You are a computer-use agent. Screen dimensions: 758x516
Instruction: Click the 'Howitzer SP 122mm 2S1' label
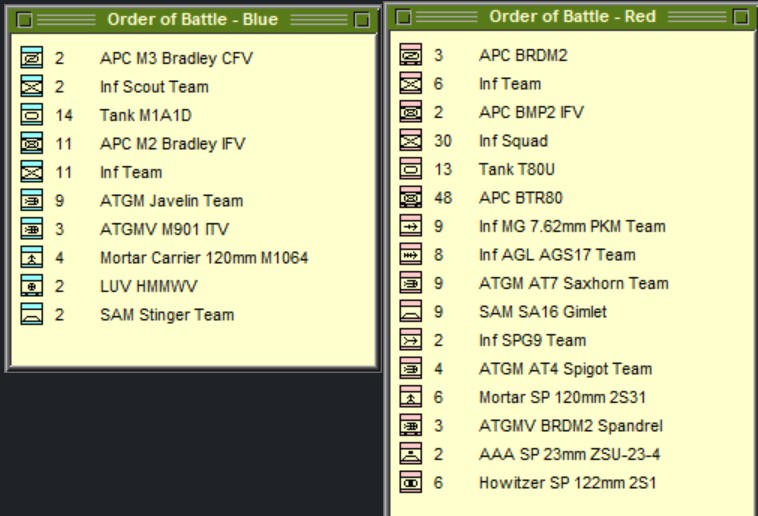[x=568, y=483]
